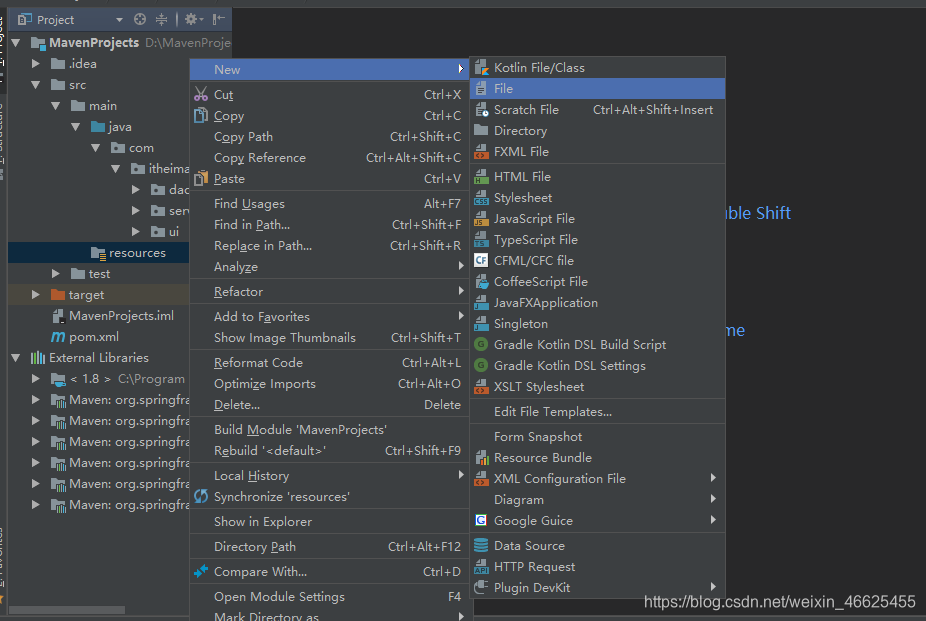
Task: Click the Singleton template icon
Action: (481, 323)
